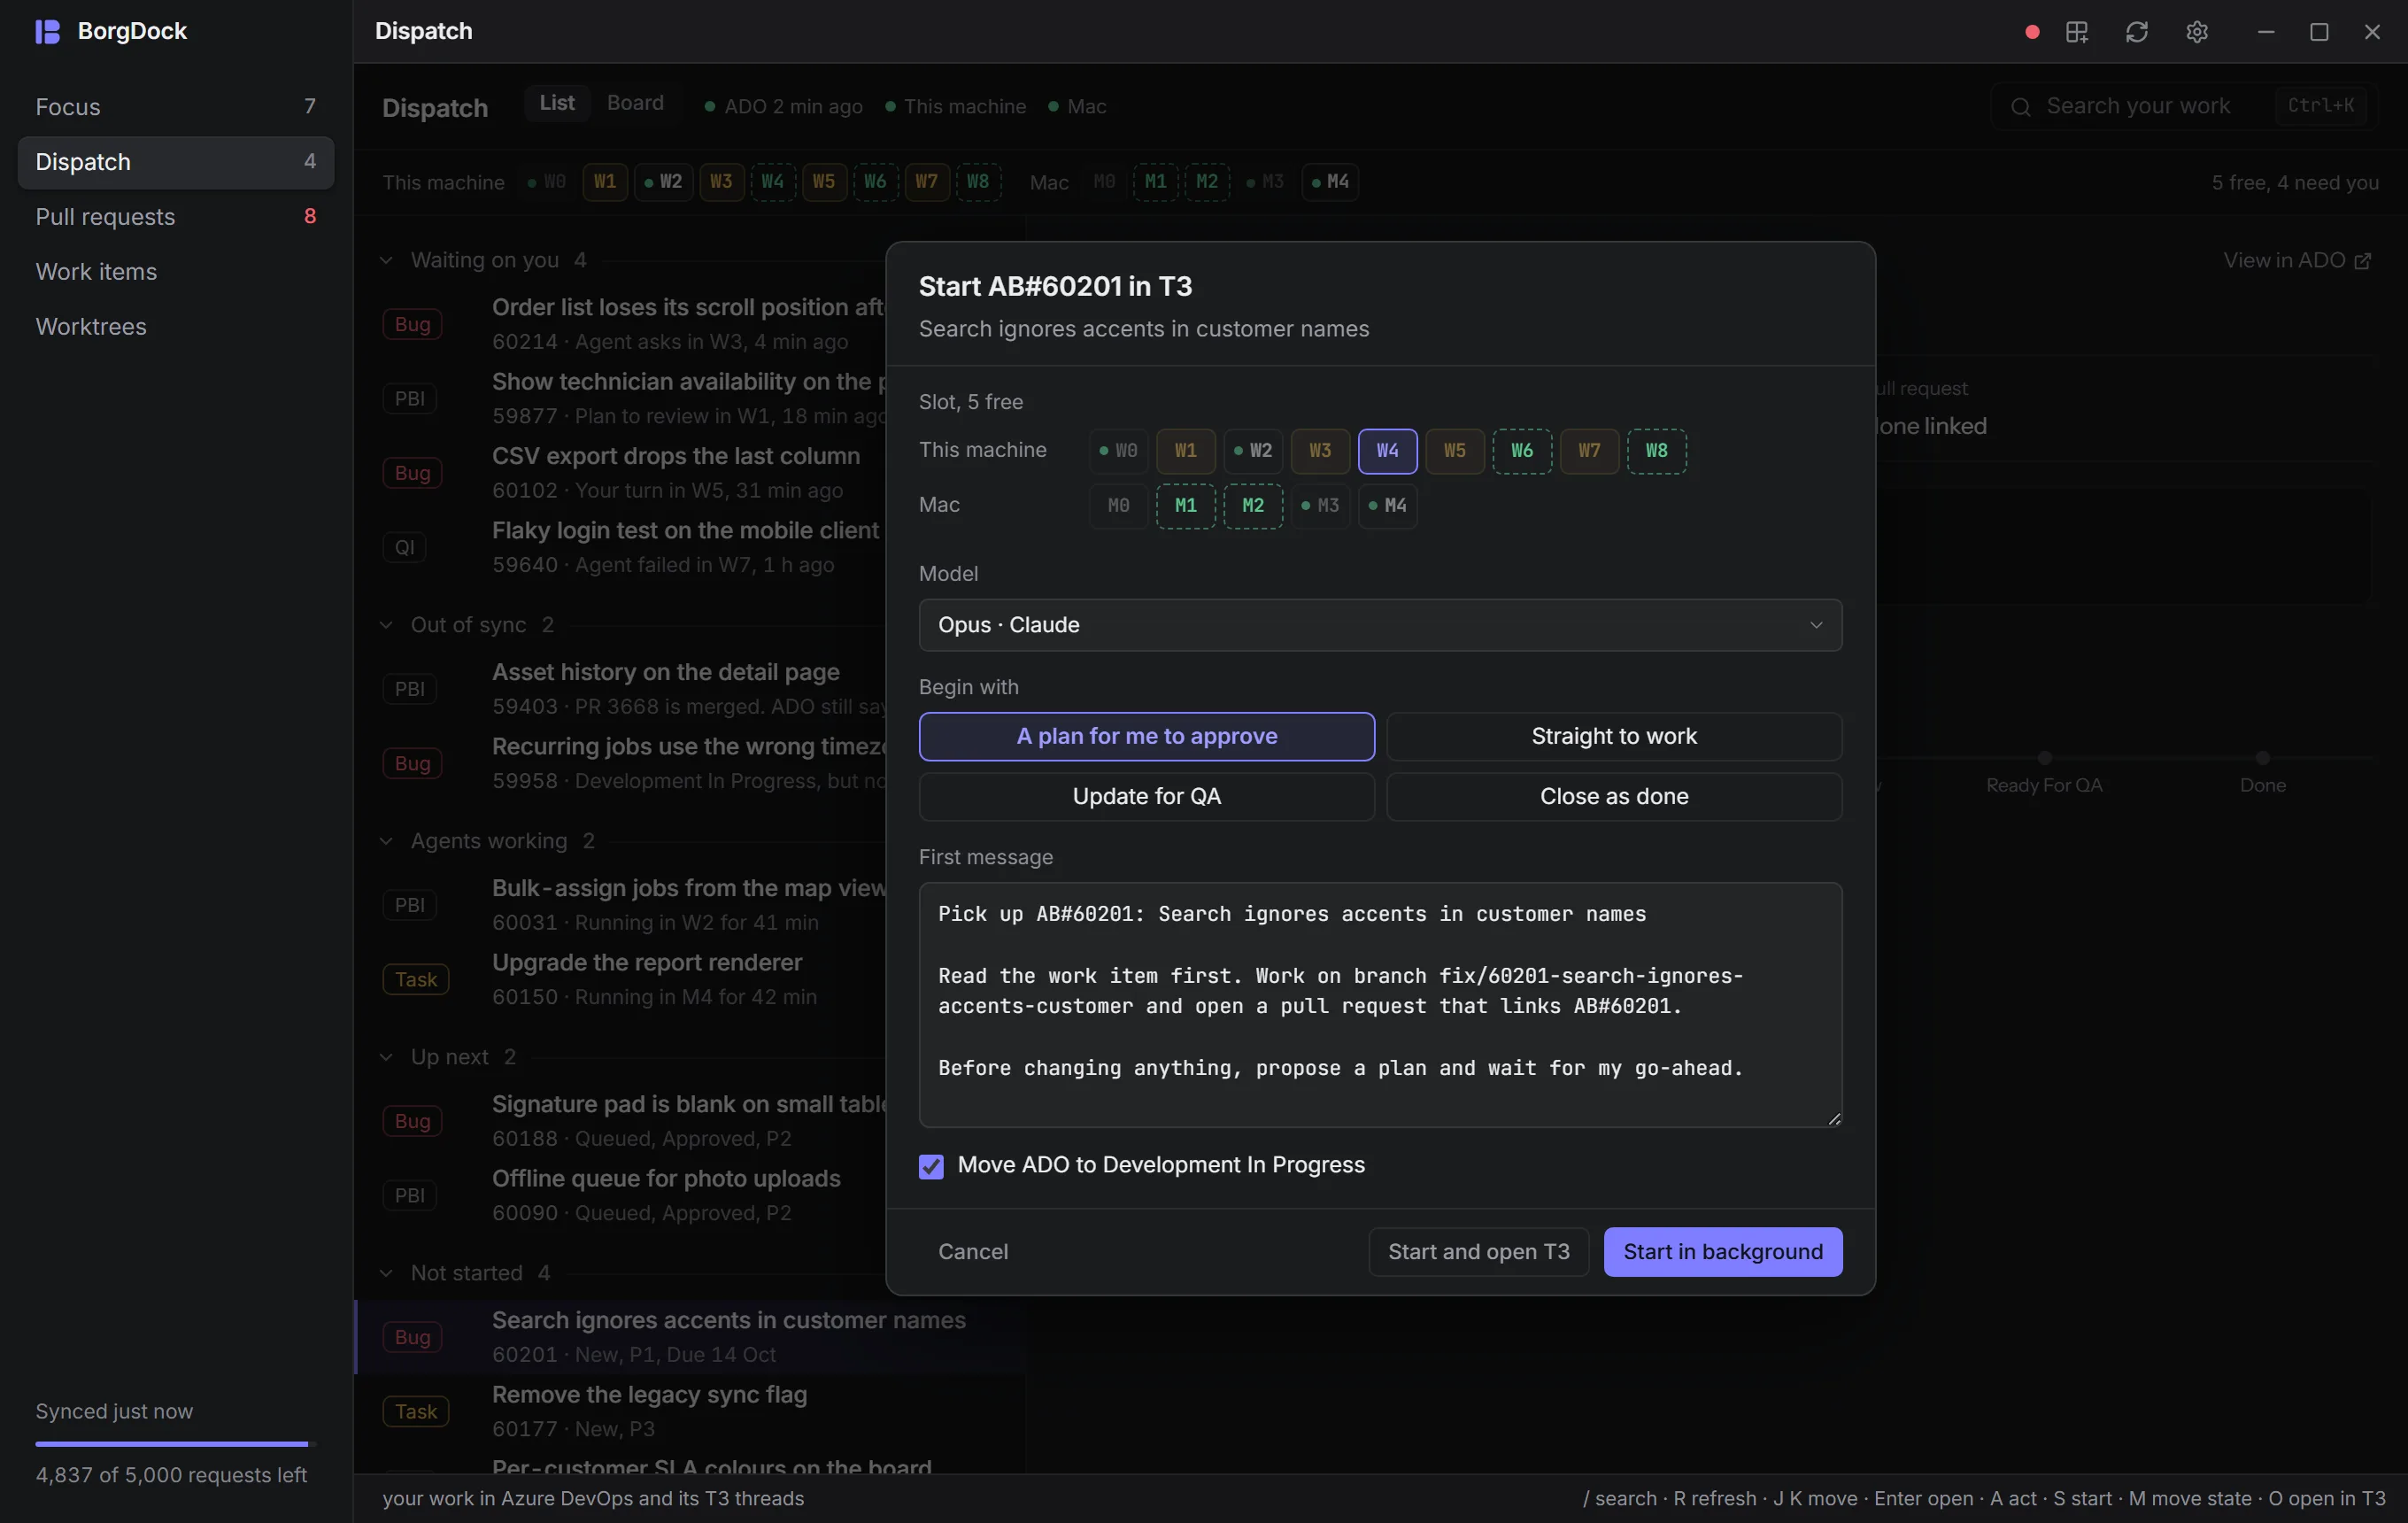Click the red recording status dot

tap(2031, 32)
